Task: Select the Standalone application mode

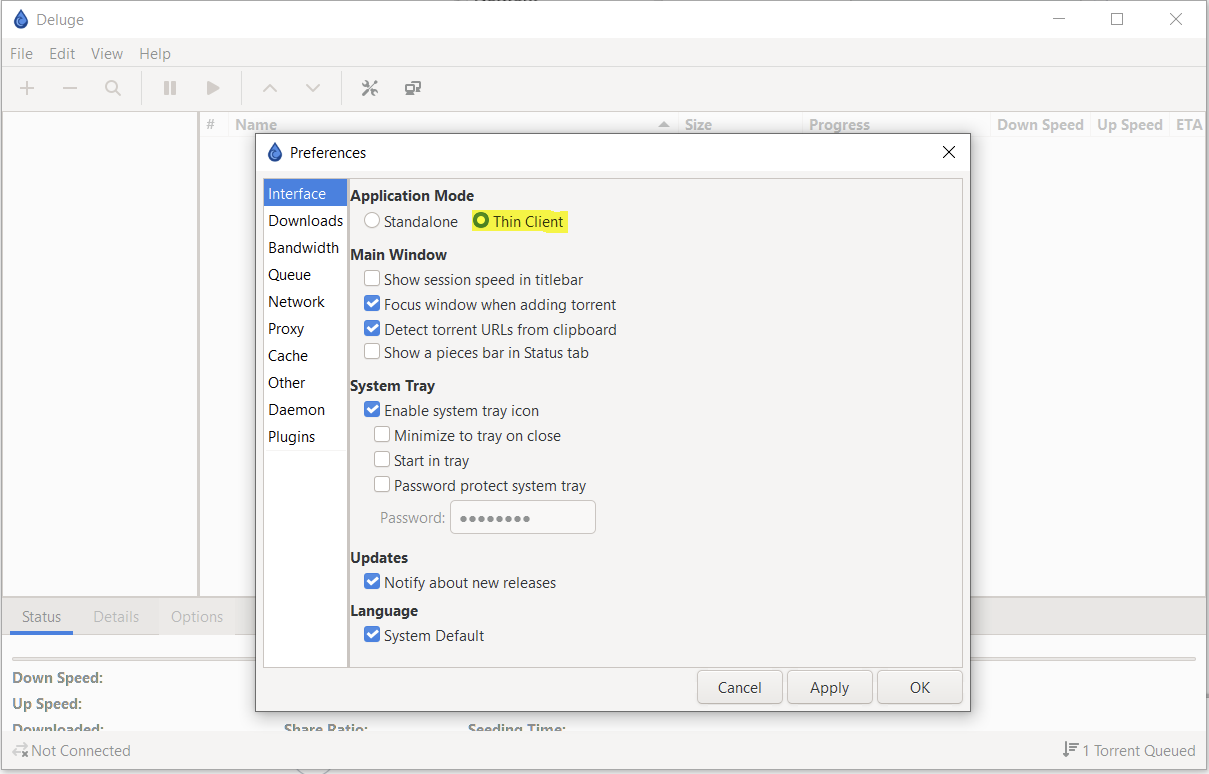Action: pyautogui.click(x=372, y=221)
